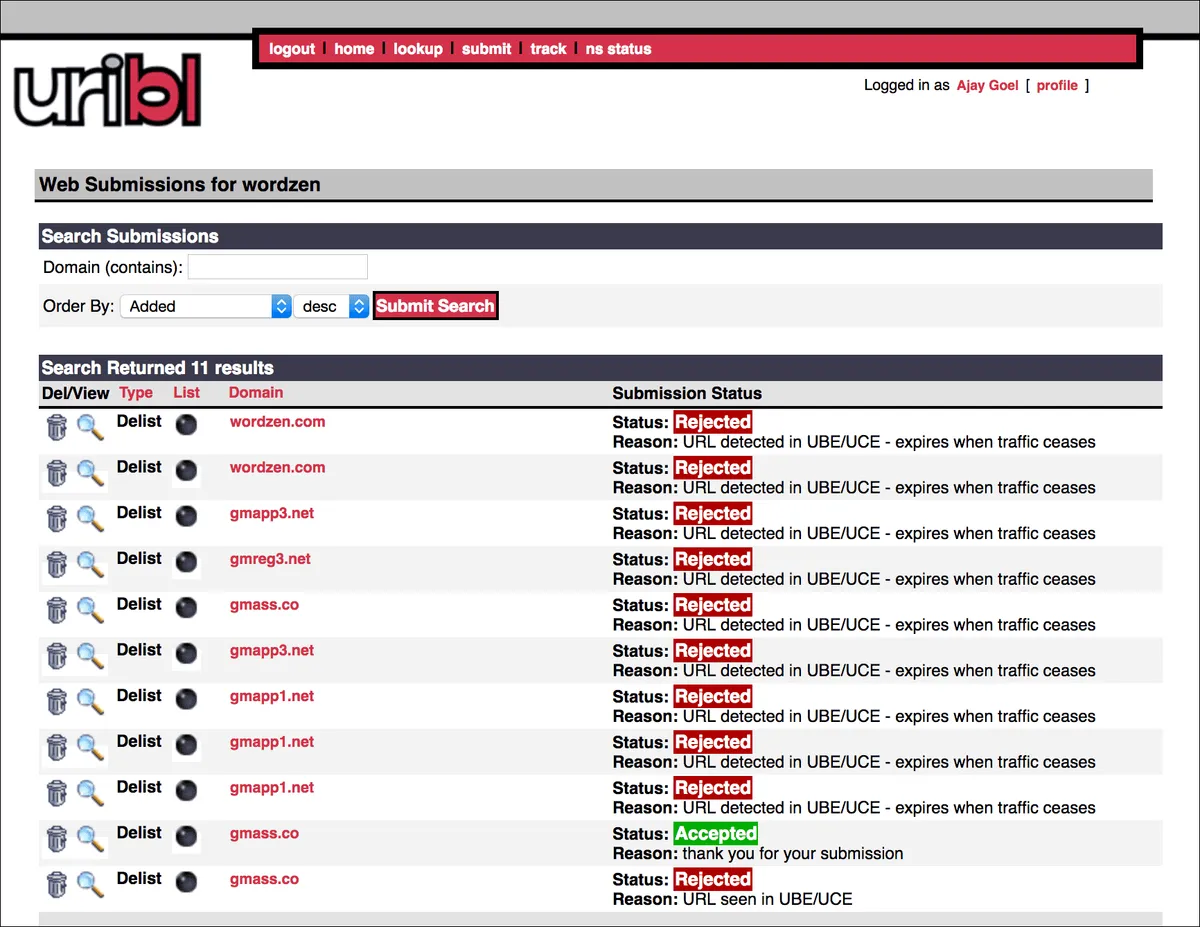This screenshot has width=1200, height=927.
Task: Open gmass.co link in 'URL seen in UBE/UCE' row
Action: click(x=264, y=879)
